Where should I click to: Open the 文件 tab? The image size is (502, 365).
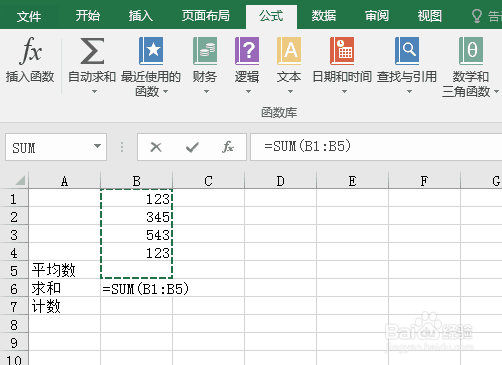(x=29, y=16)
